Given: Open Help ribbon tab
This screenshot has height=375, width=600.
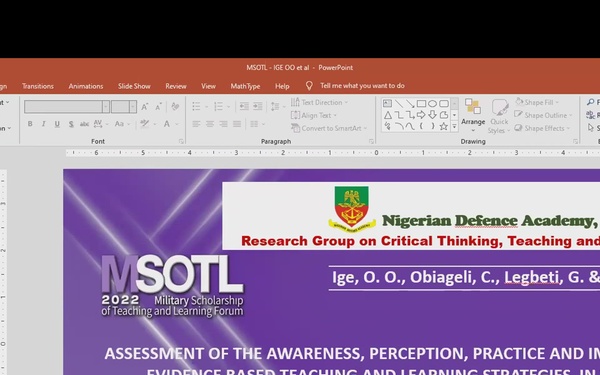Looking at the screenshot, I should click(282, 86).
